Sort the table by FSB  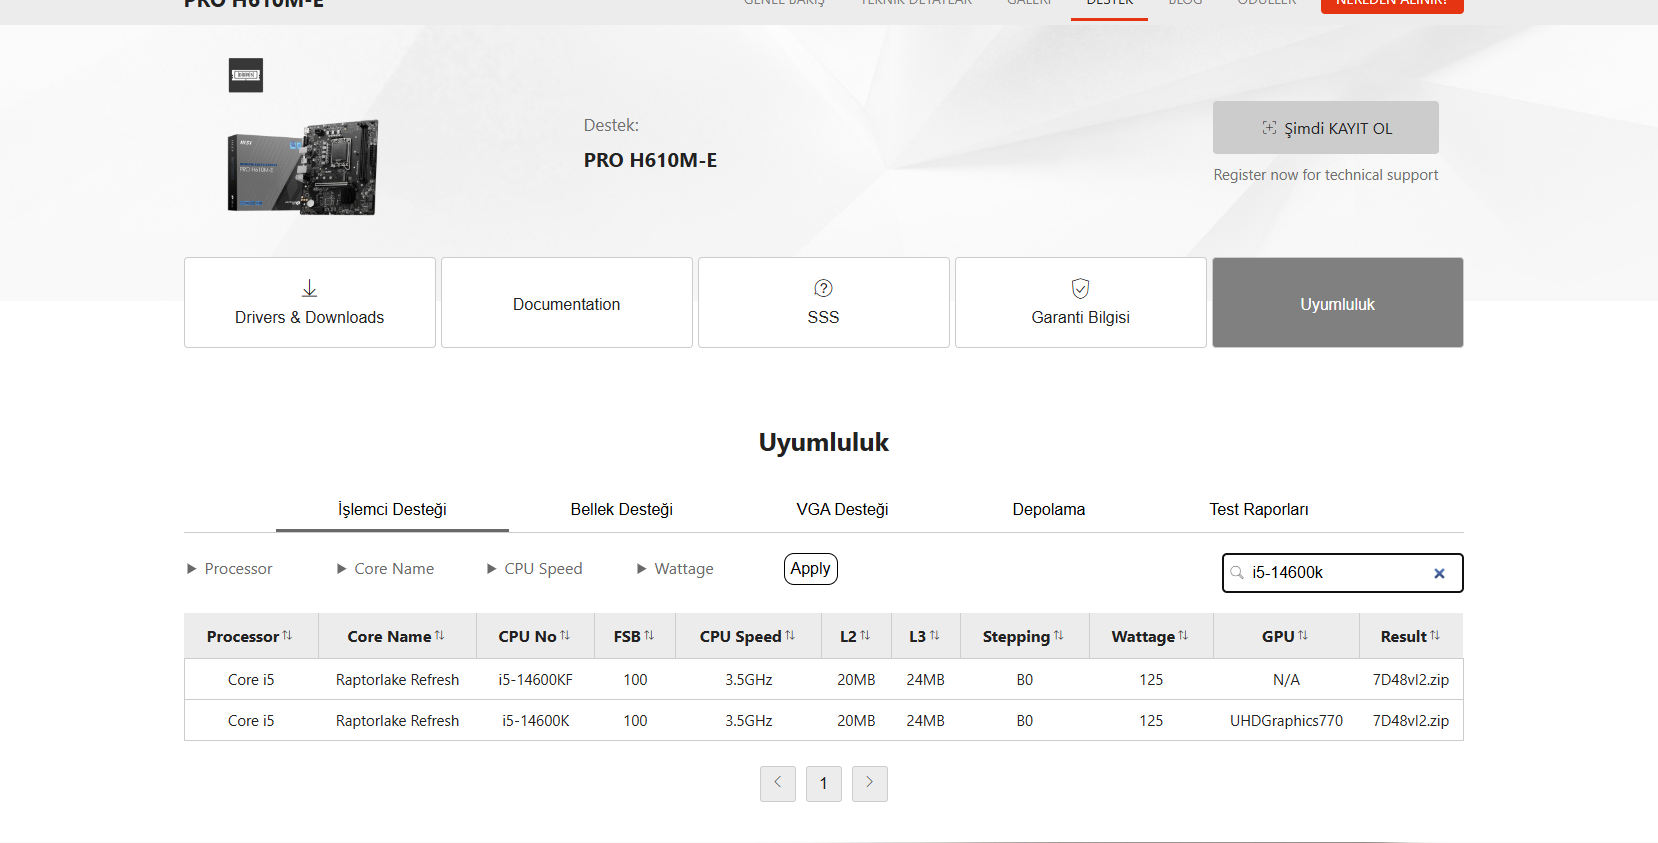tap(649, 636)
